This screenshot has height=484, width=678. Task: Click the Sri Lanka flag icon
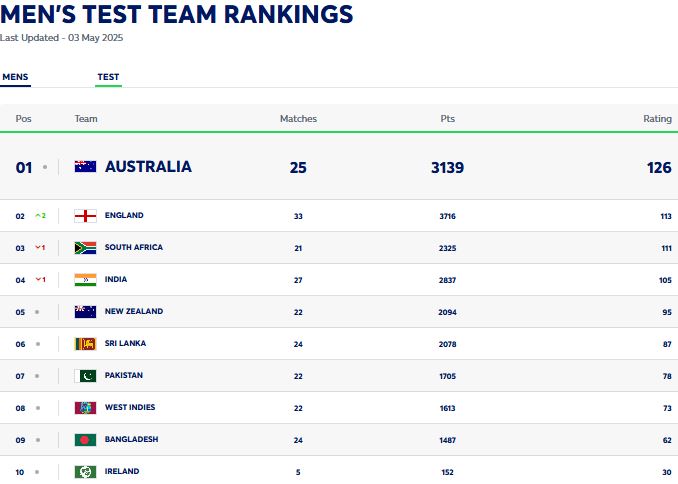point(85,344)
